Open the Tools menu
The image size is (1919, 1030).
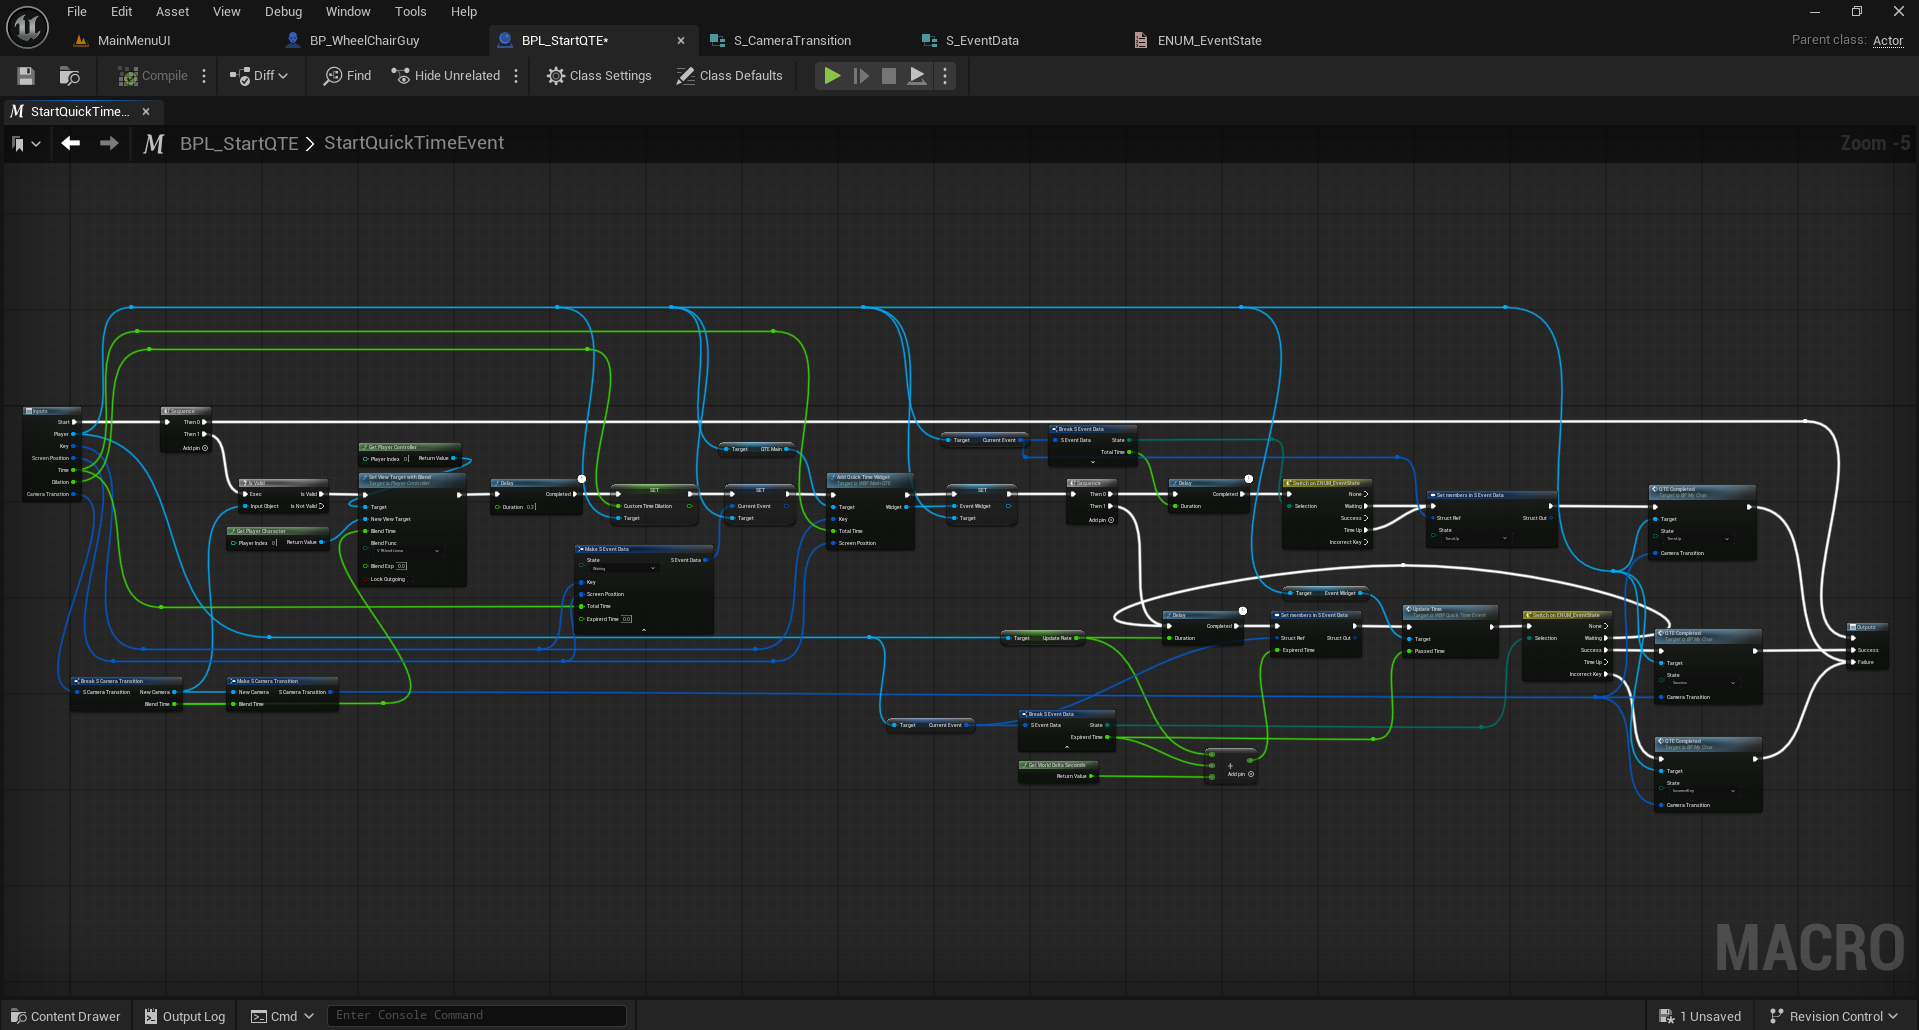[x=410, y=12]
